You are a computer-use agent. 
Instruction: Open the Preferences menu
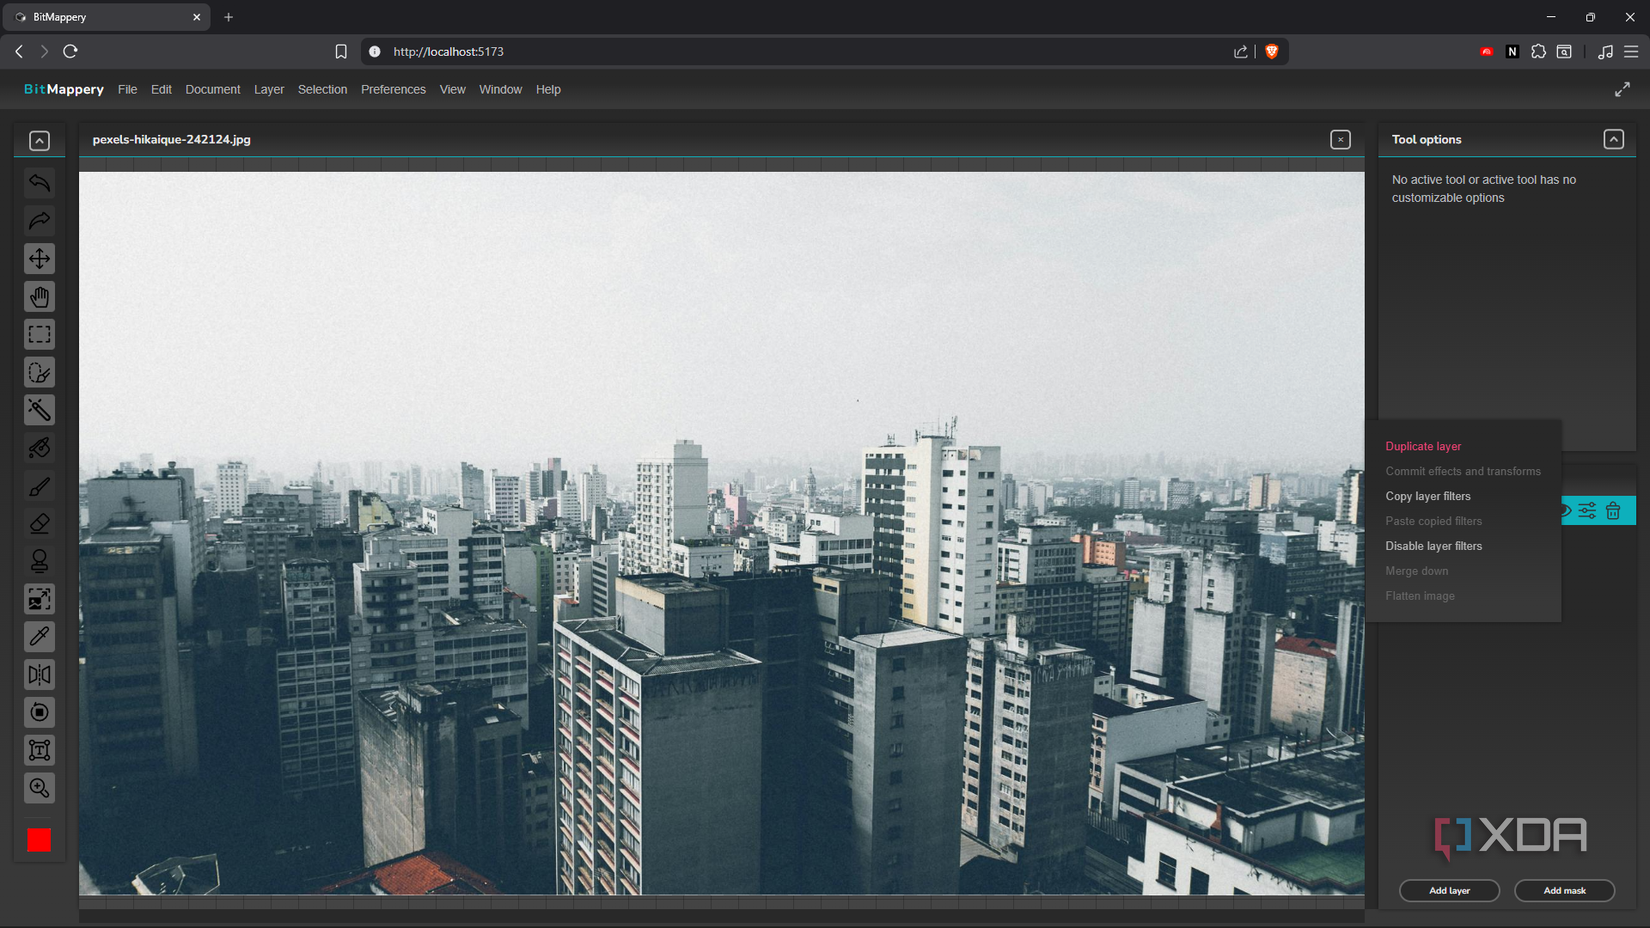pos(393,90)
